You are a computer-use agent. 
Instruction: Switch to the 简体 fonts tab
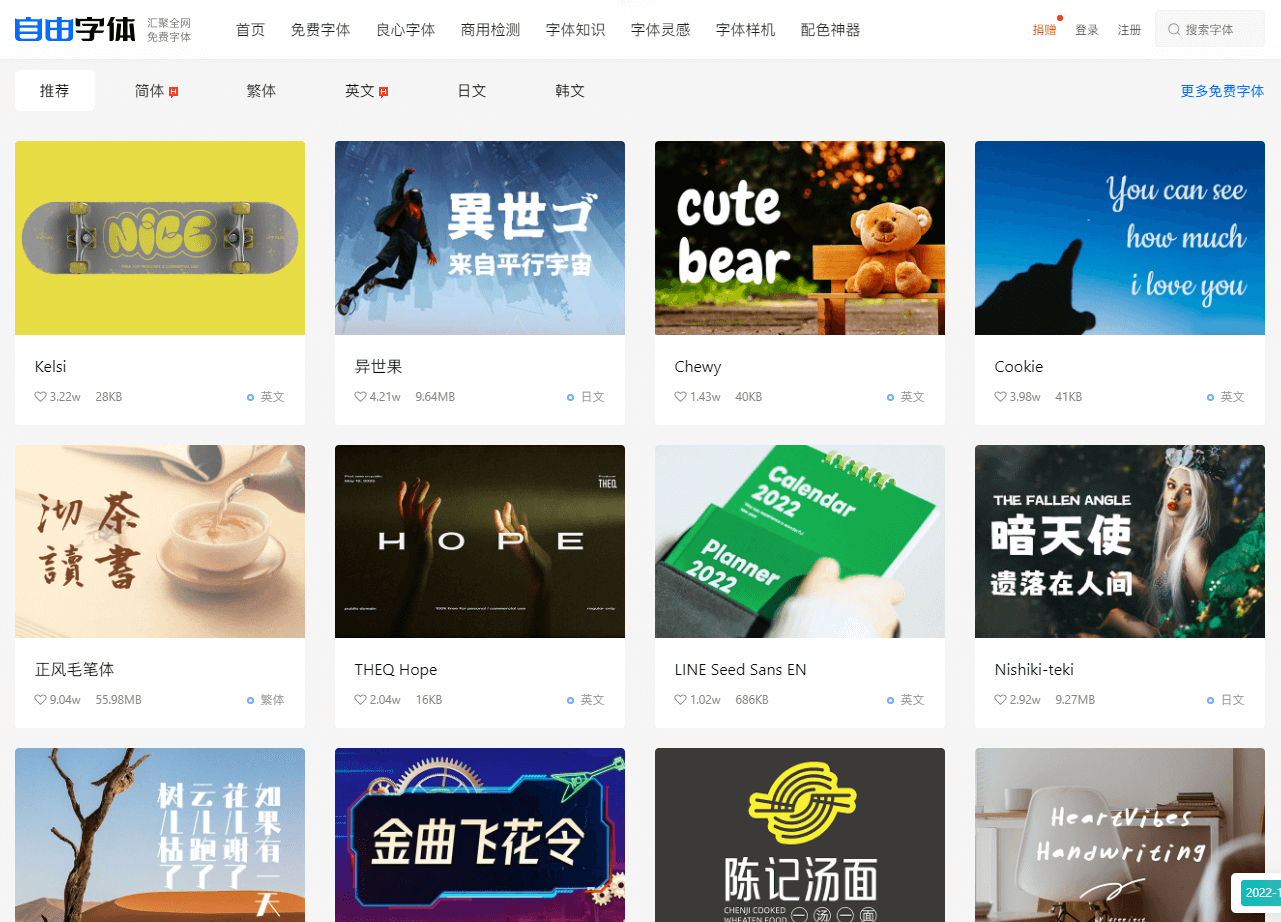click(x=150, y=91)
